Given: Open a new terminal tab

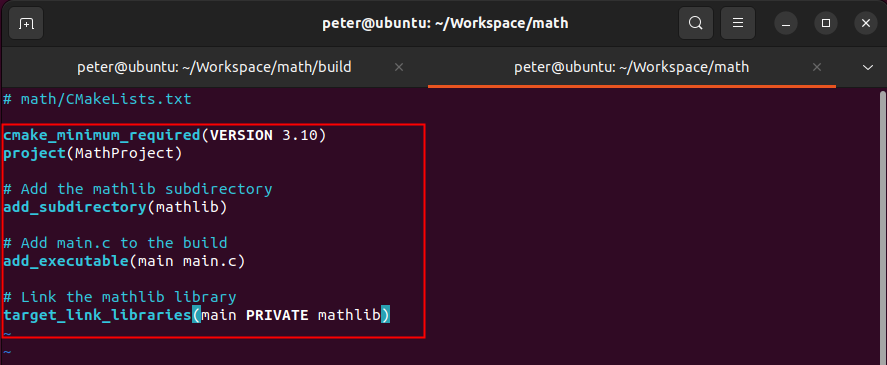Looking at the screenshot, I should (26, 23).
